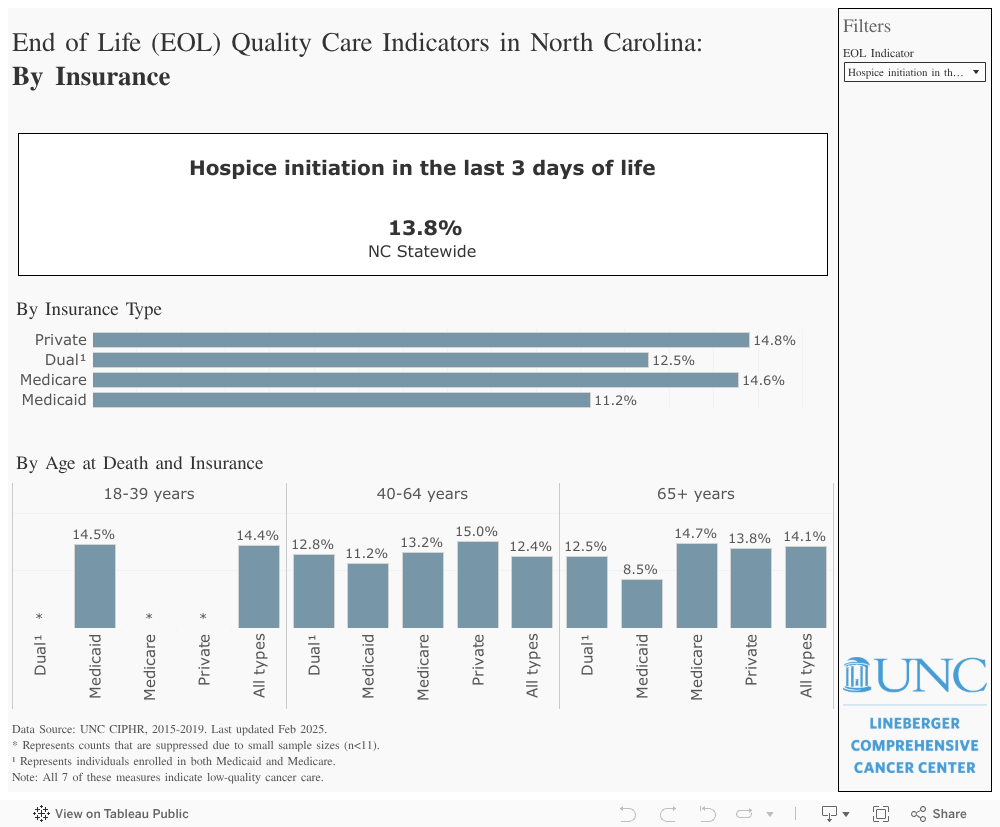Click the 65+ years Dual bar
The width and height of the screenshot is (1000, 827).
[587, 592]
